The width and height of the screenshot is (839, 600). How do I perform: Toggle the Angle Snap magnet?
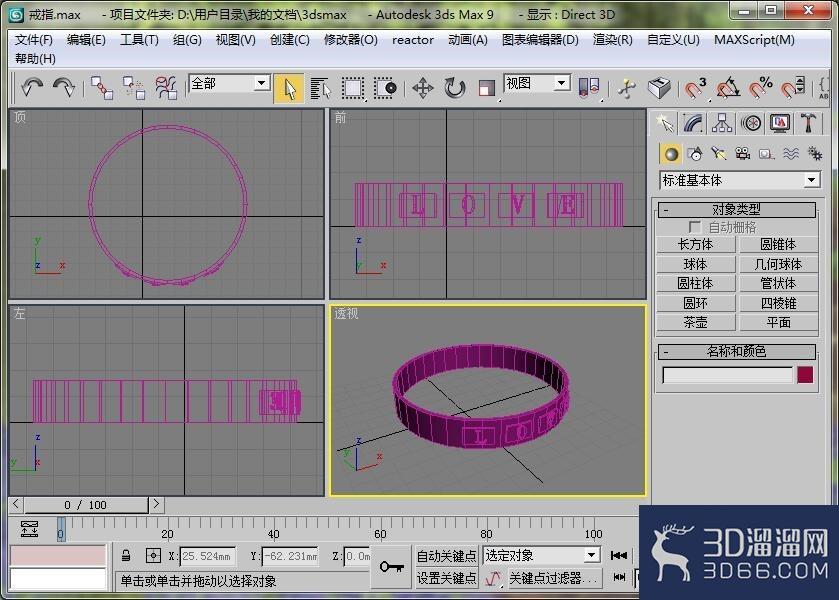(728, 88)
